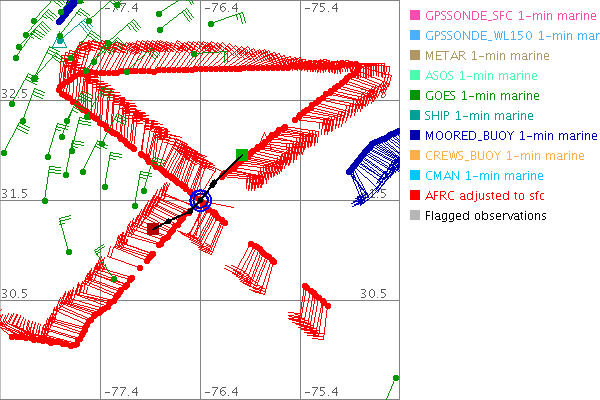Click the gray Flagged observations swatch
Screen dimensions: 600x400
(415, 216)
